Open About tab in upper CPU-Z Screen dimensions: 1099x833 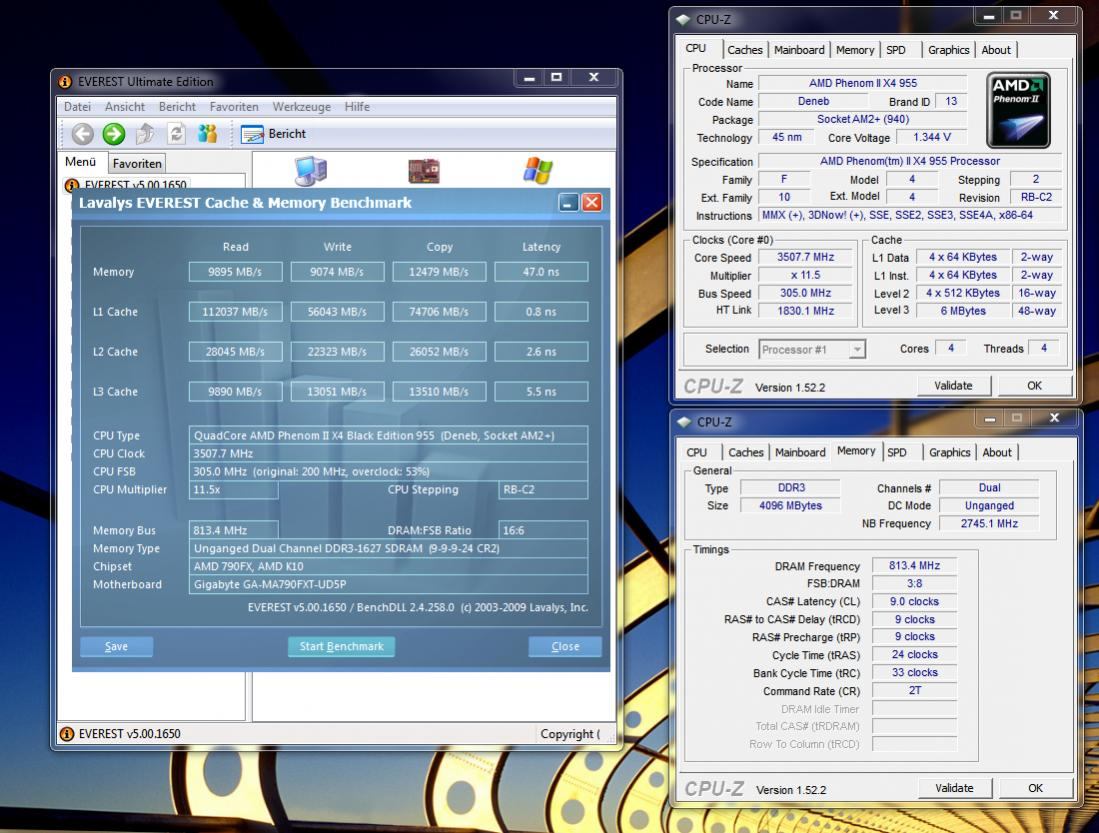pos(996,50)
